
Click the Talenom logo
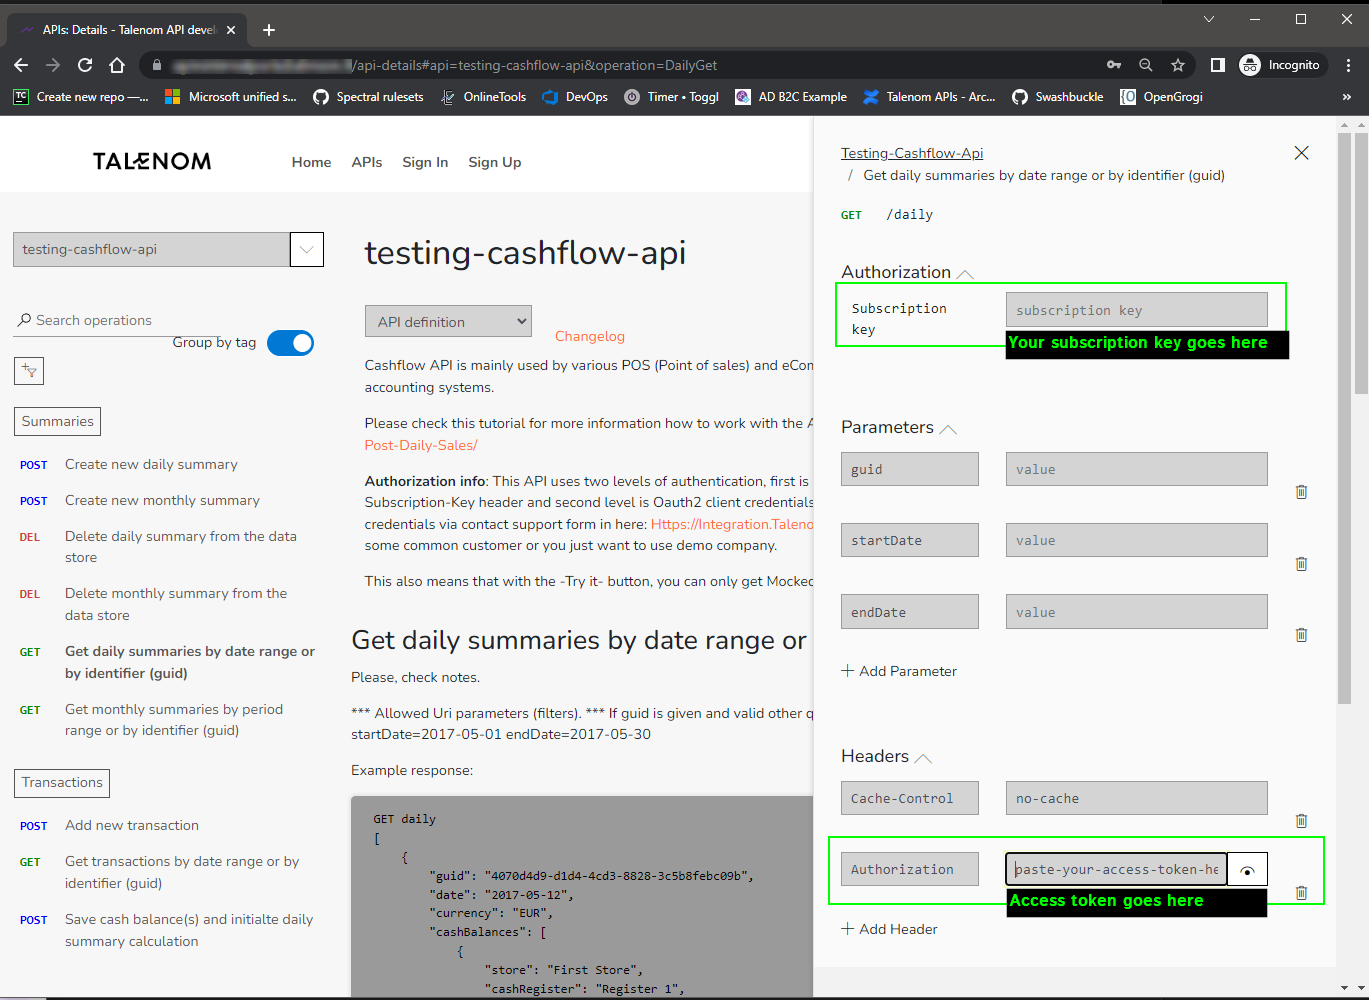coord(152,161)
